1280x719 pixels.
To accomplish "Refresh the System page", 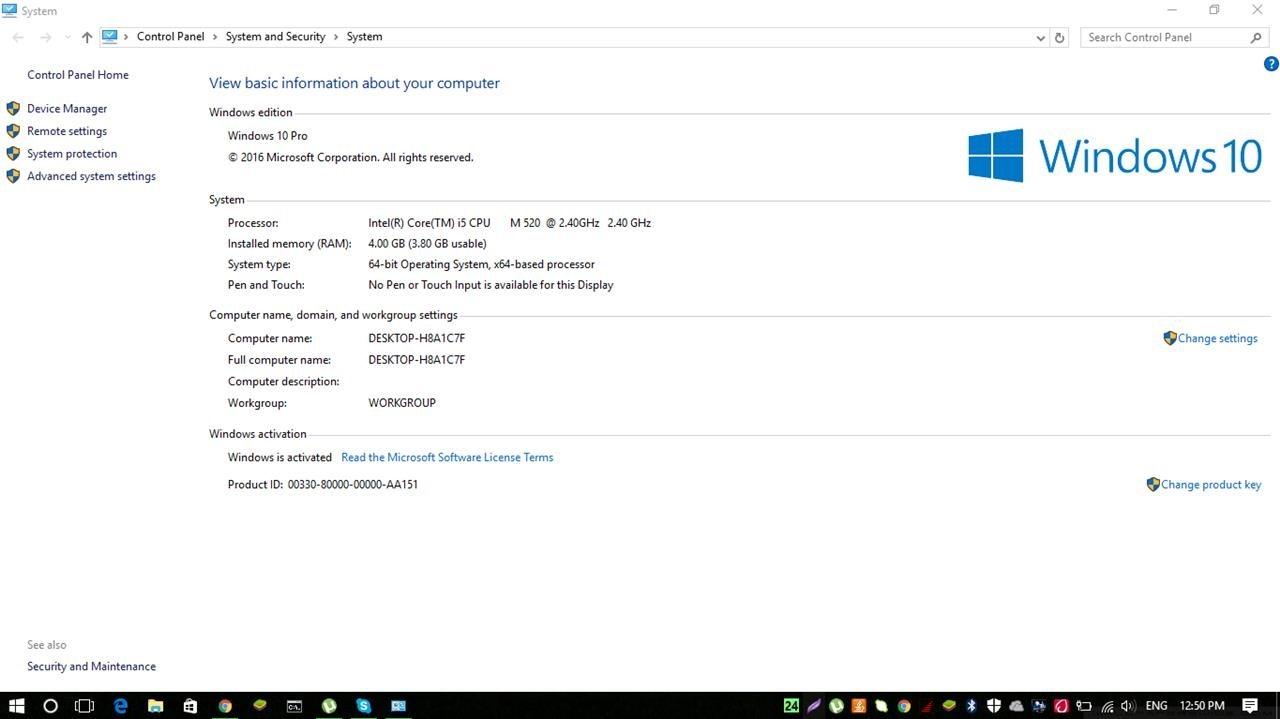I will click(1060, 37).
